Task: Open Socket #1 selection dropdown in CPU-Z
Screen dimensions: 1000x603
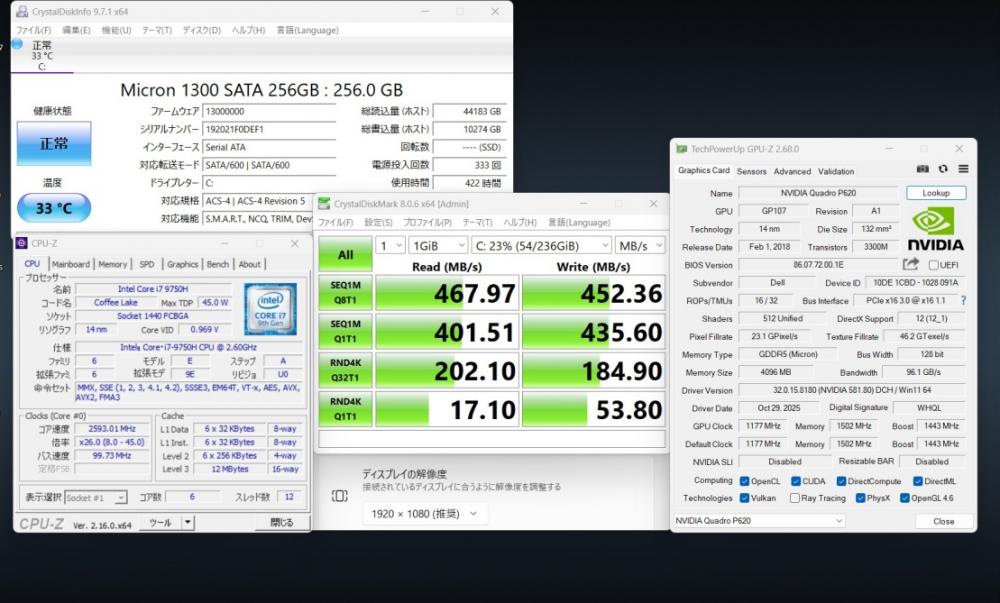Action: coord(96,497)
